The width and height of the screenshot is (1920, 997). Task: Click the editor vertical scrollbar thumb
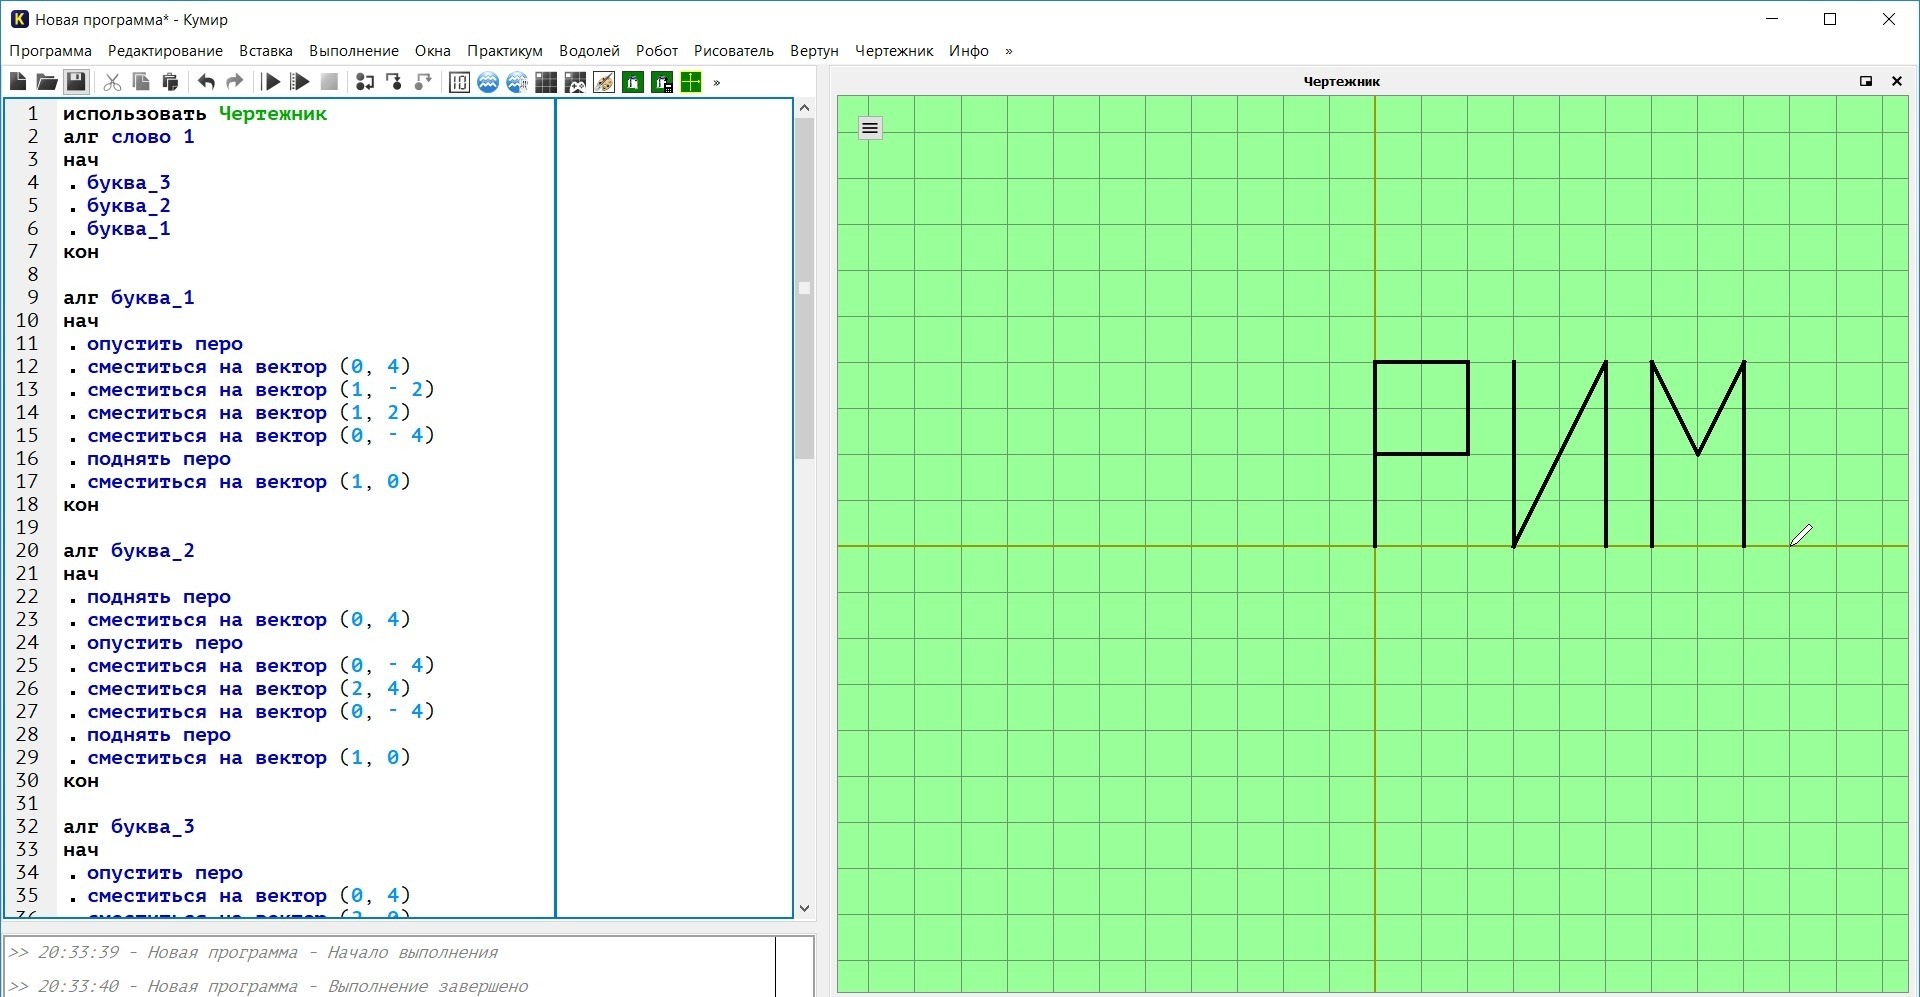(805, 288)
